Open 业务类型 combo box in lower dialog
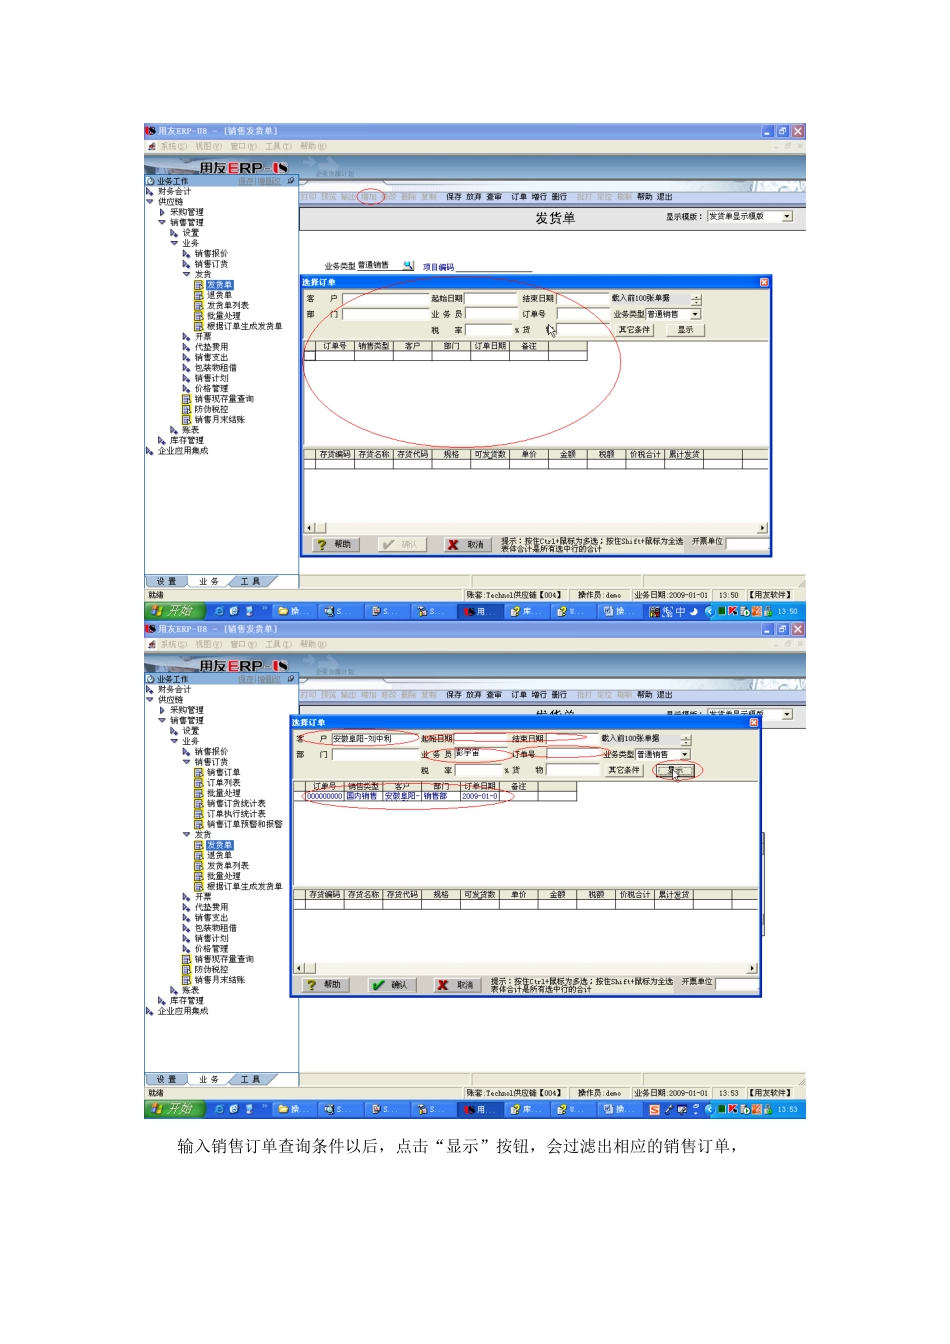Image resolution: width=950 pixels, height=1344 pixels. click(x=685, y=755)
